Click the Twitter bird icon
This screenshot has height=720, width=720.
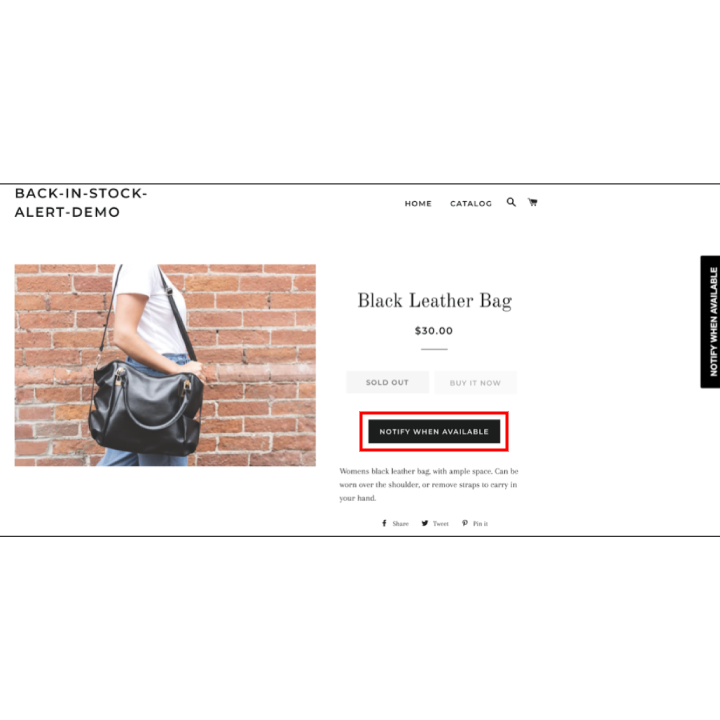coord(425,523)
